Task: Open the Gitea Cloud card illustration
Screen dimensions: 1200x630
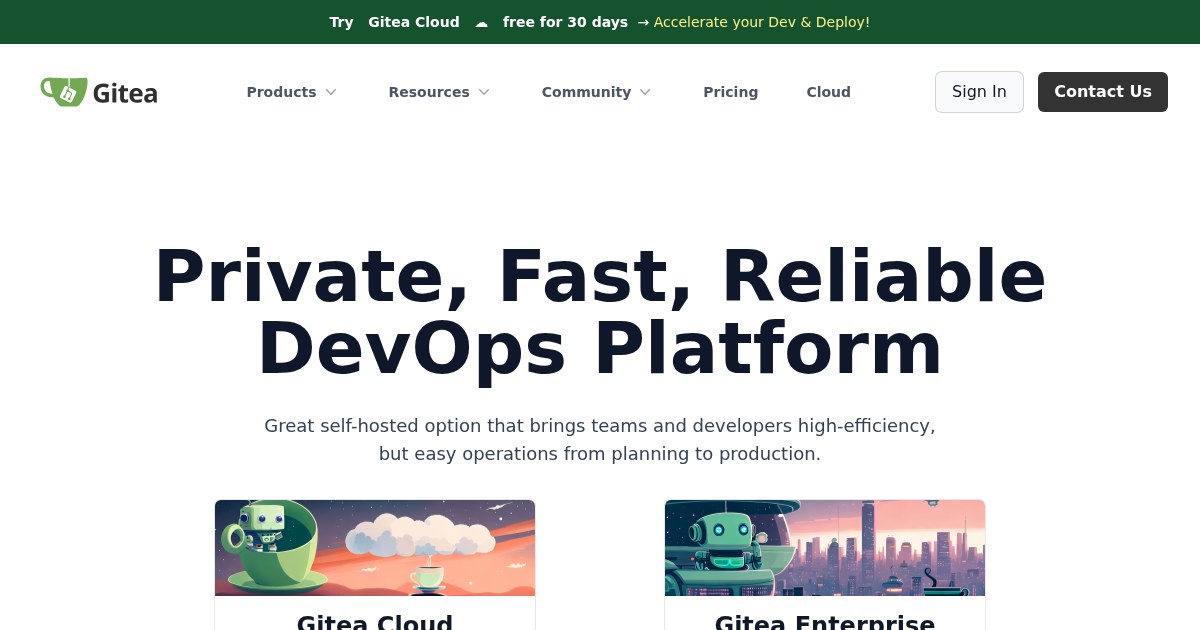Action: click(375, 548)
